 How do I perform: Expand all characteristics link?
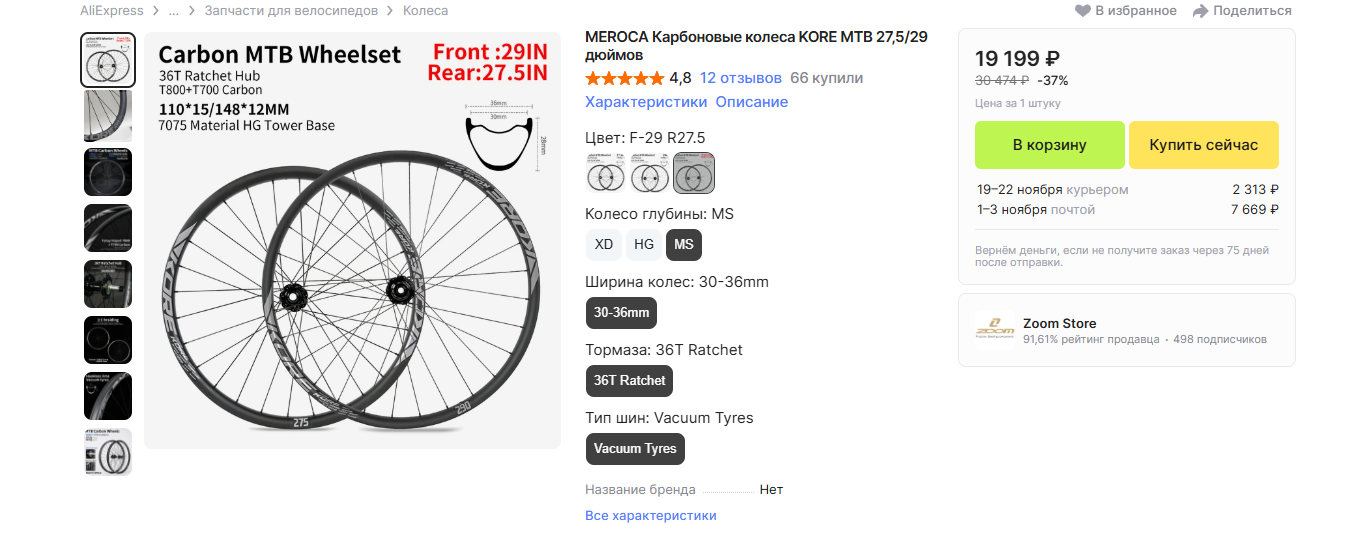coord(650,516)
